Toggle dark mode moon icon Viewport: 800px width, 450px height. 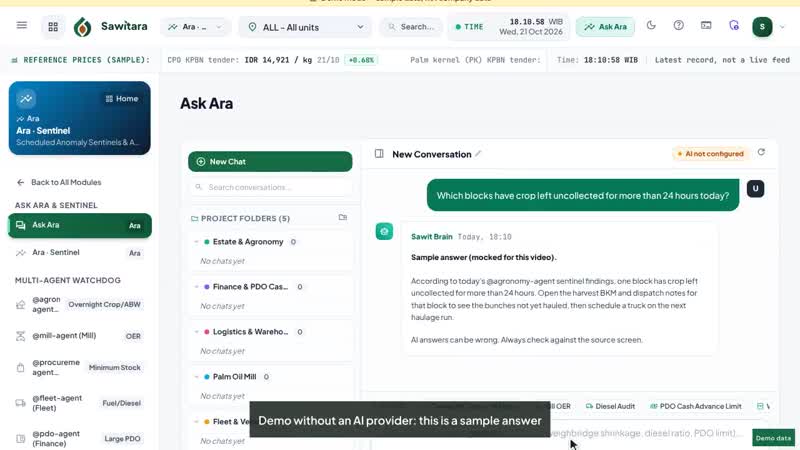(651, 25)
